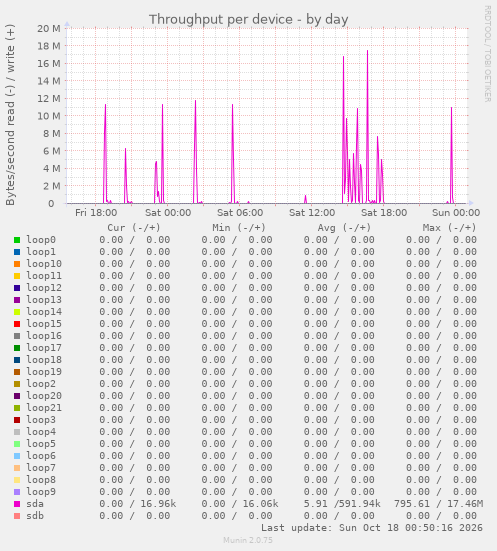Click the sda current write value 16.96k
This screenshot has height=551, width=497.
click(x=158, y=504)
